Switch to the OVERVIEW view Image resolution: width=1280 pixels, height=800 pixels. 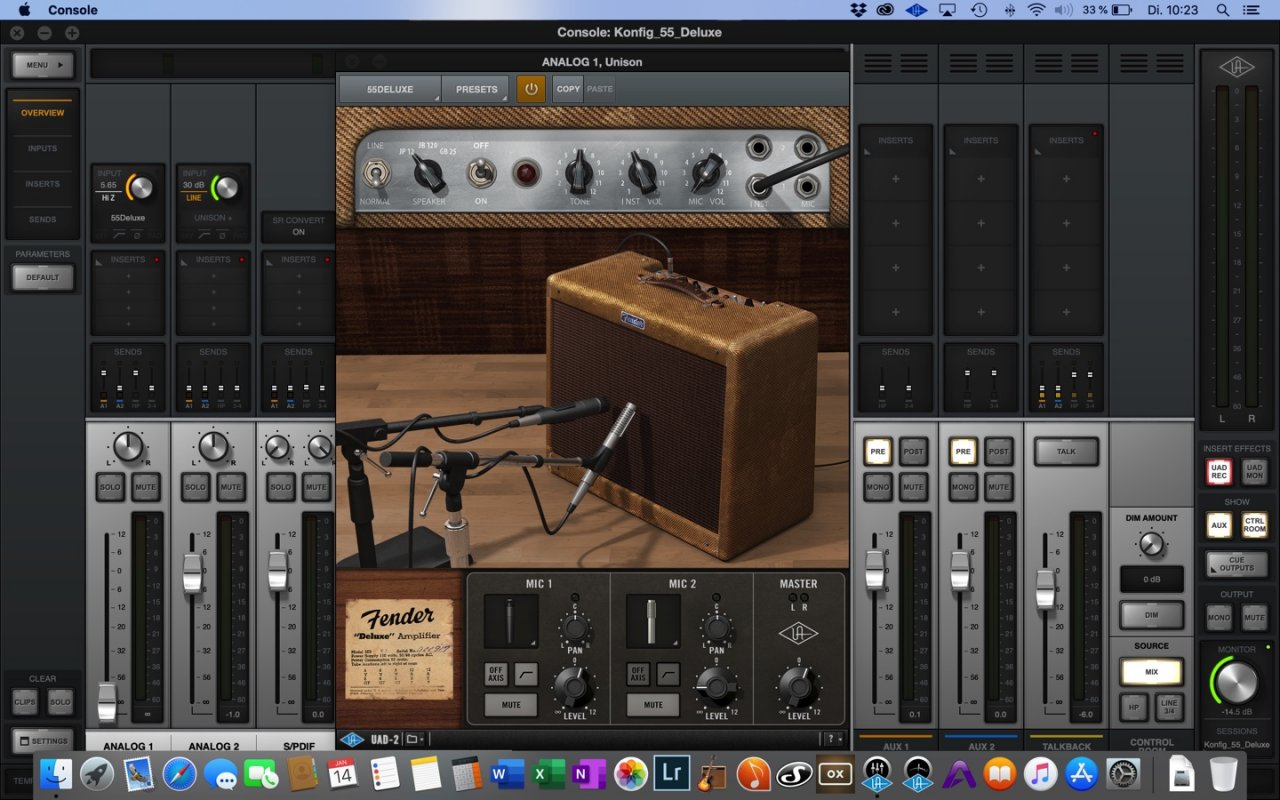(42, 113)
